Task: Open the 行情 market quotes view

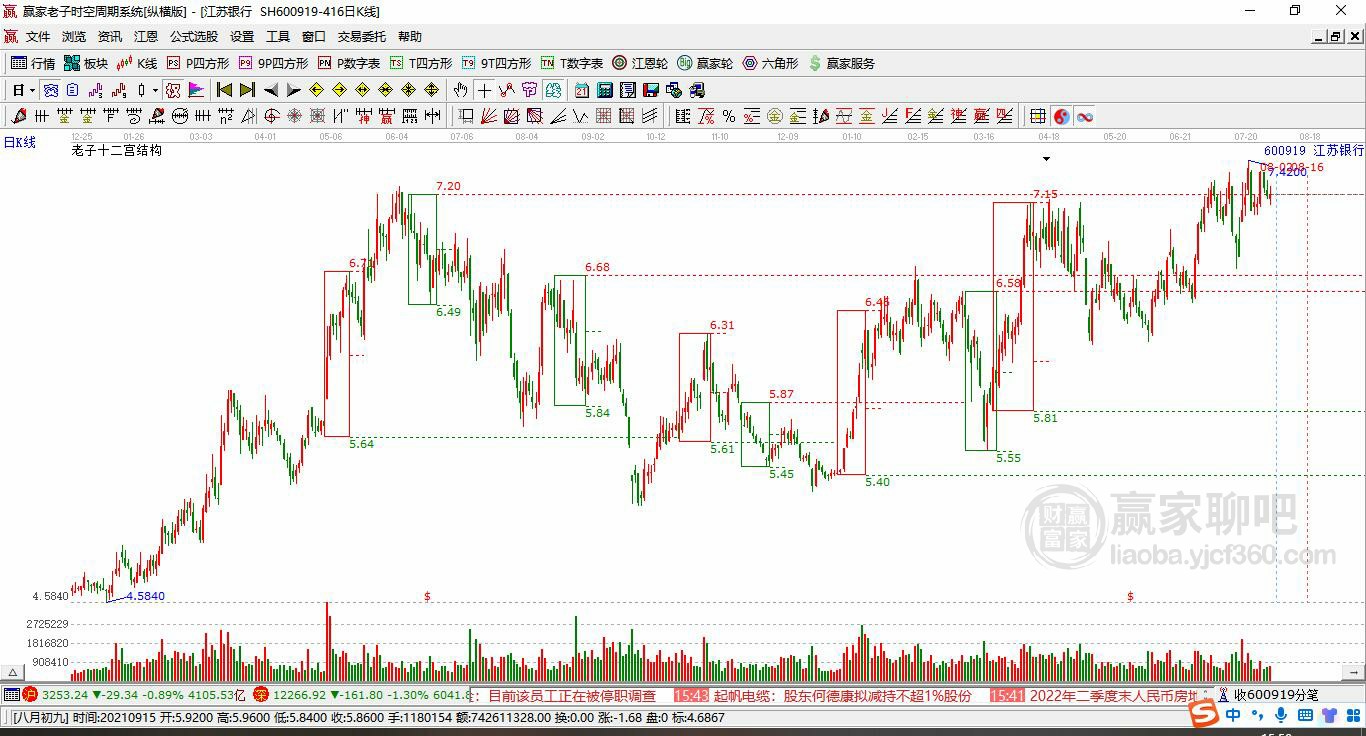Action: click(x=32, y=63)
